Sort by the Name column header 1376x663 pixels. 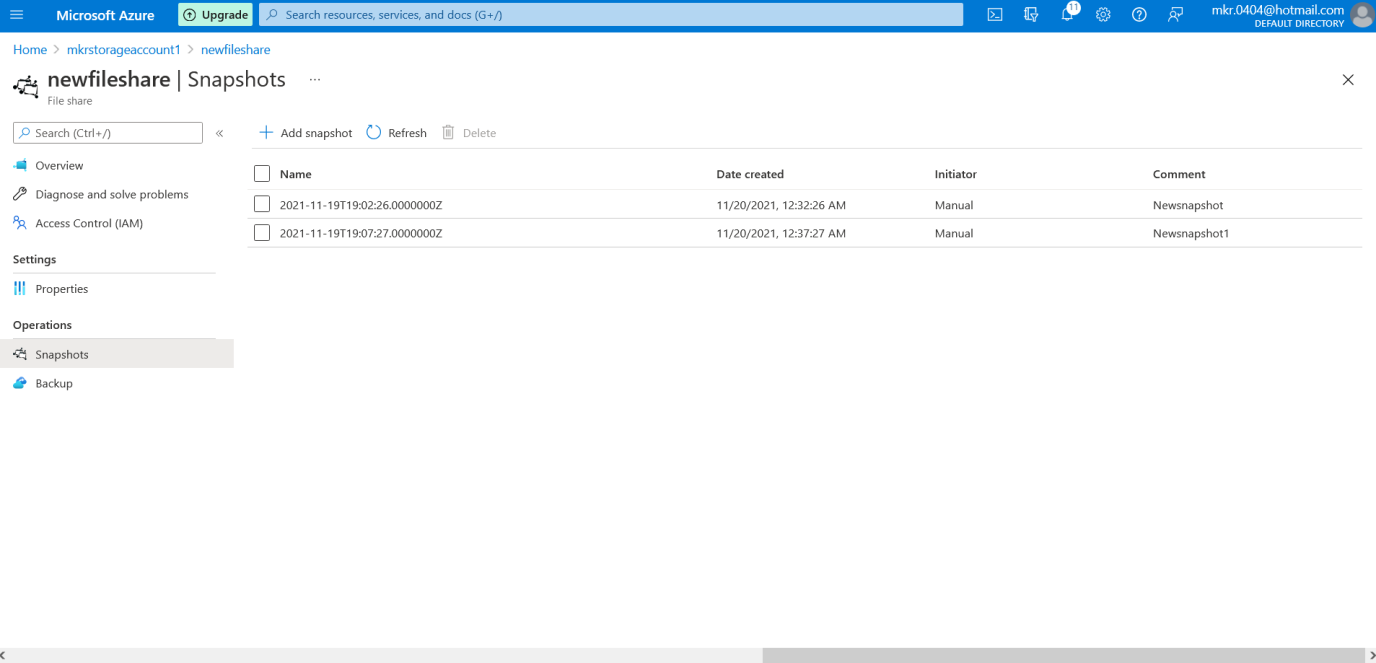[296, 174]
